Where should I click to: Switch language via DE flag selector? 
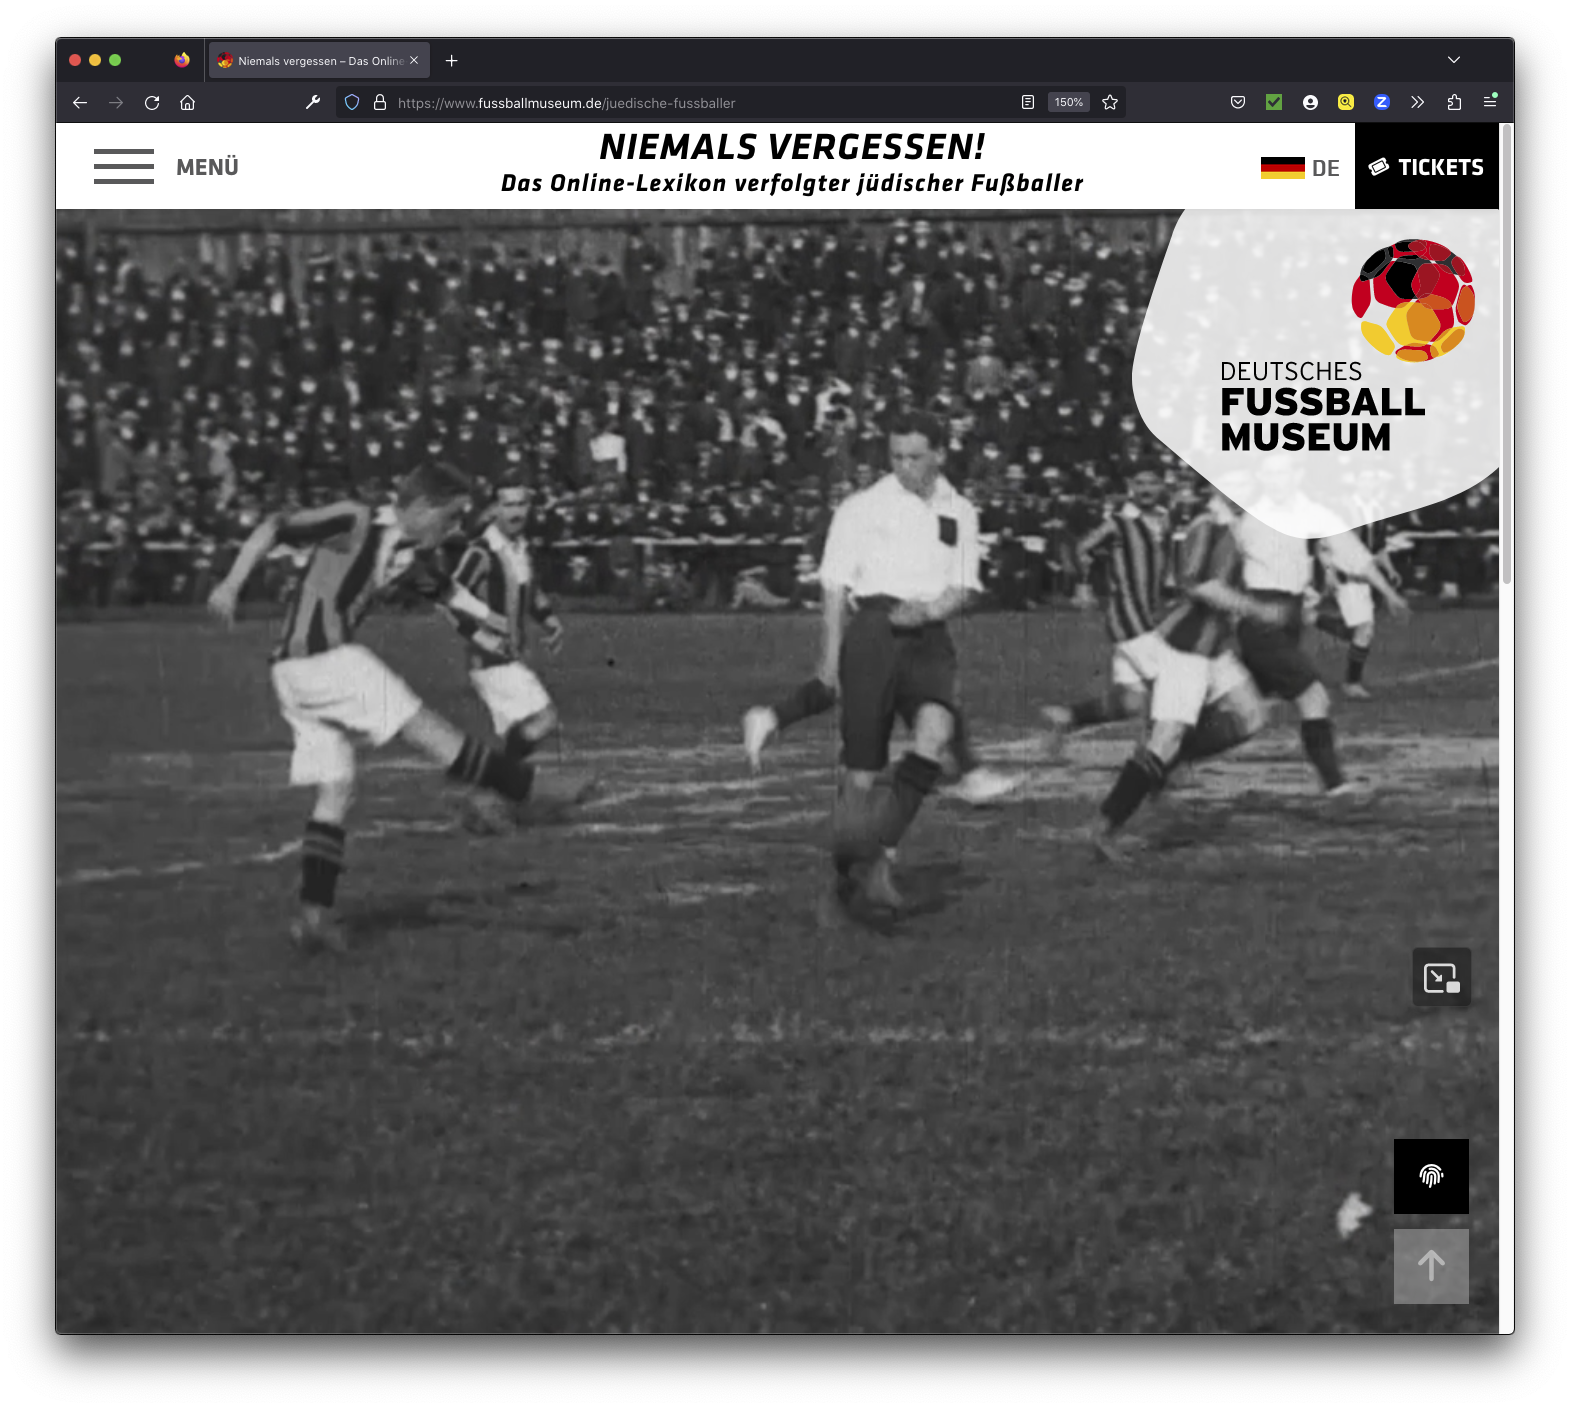(1300, 168)
